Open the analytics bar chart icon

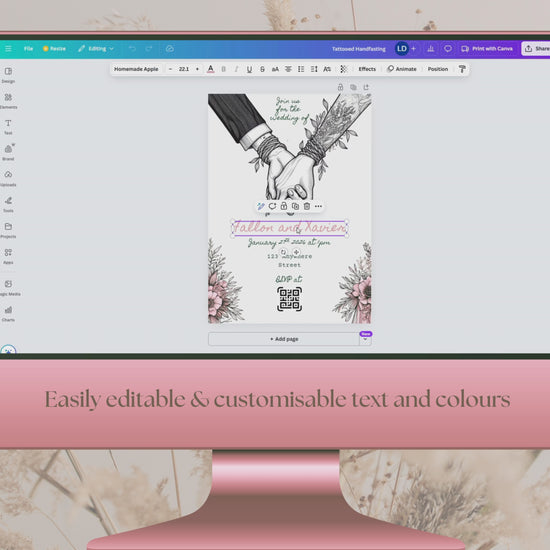(431, 49)
